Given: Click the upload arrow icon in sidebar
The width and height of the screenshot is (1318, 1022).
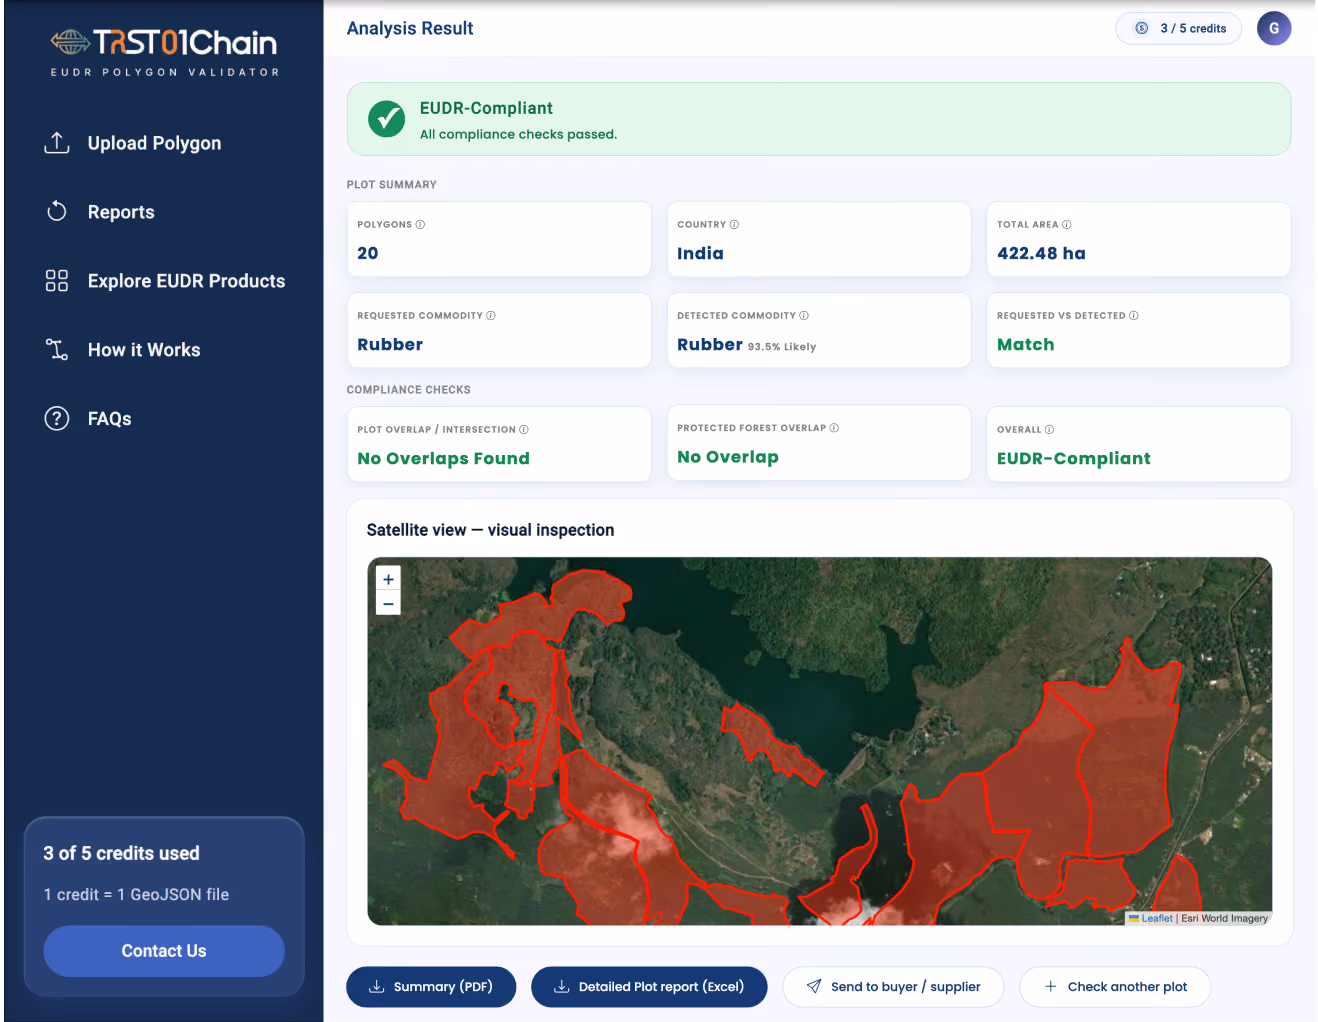Looking at the screenshot, I should [x=57, y=143].
